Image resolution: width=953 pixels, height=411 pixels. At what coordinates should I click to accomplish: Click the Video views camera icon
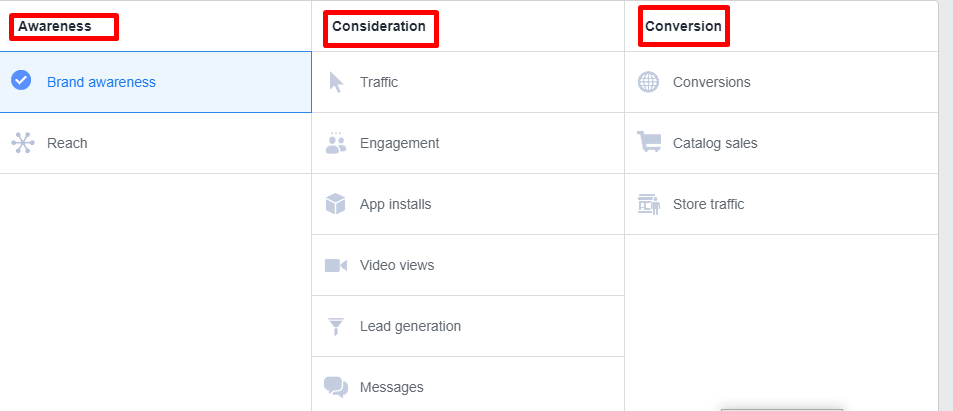335,265
